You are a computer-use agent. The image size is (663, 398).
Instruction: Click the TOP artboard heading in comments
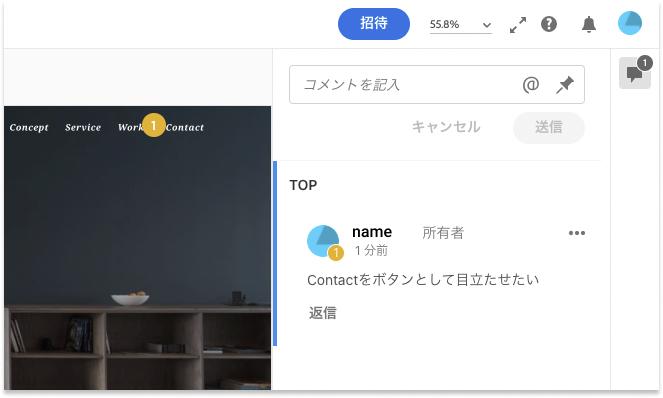pyautogui.click(x=303, y=185)
